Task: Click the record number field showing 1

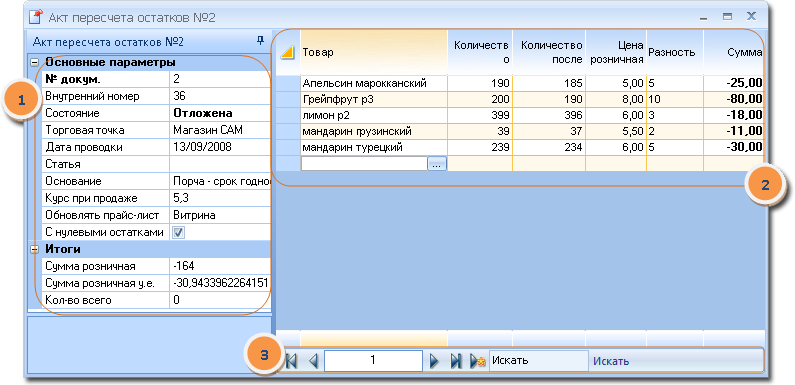Action: [373, 361]
